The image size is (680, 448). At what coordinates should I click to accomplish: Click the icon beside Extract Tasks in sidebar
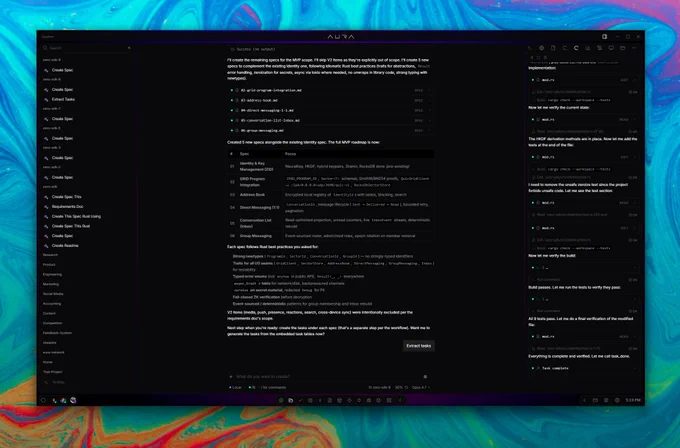[46, 99]
